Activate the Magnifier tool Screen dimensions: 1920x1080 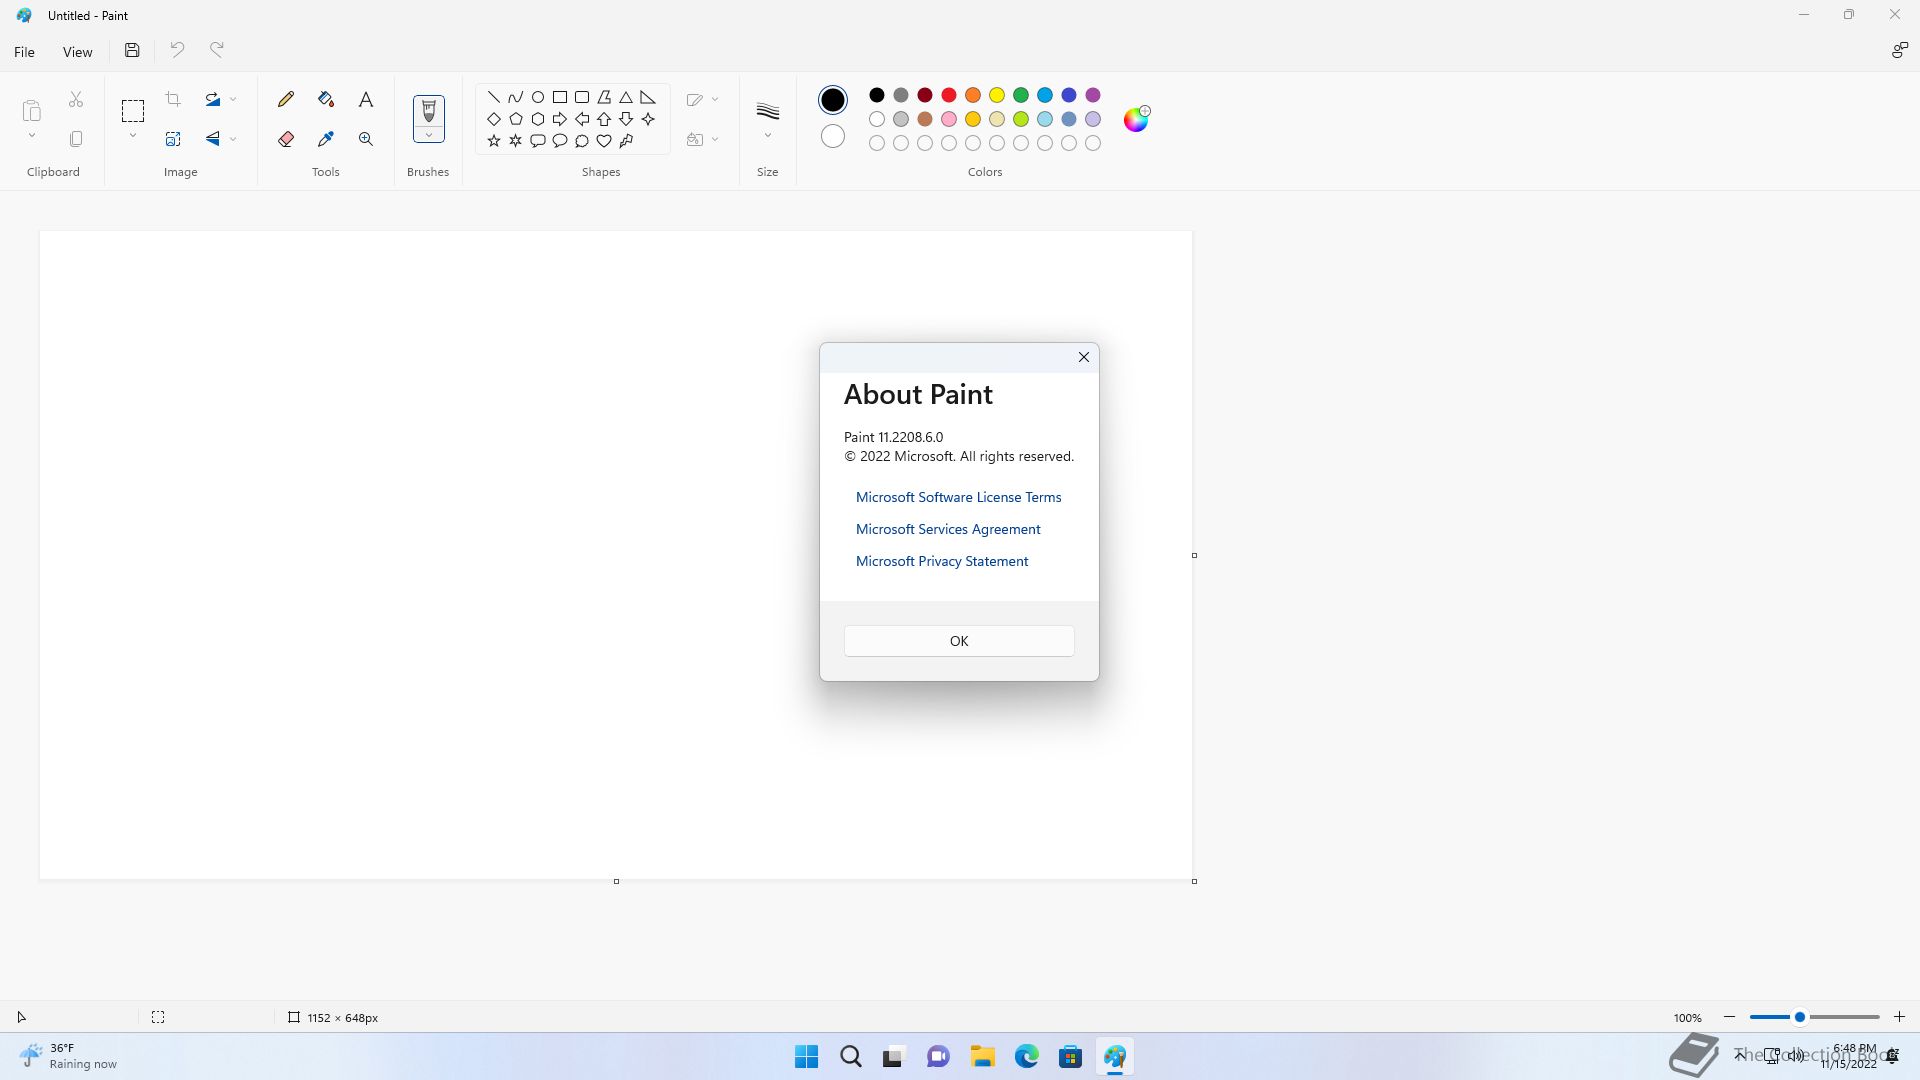click(366, 139)
